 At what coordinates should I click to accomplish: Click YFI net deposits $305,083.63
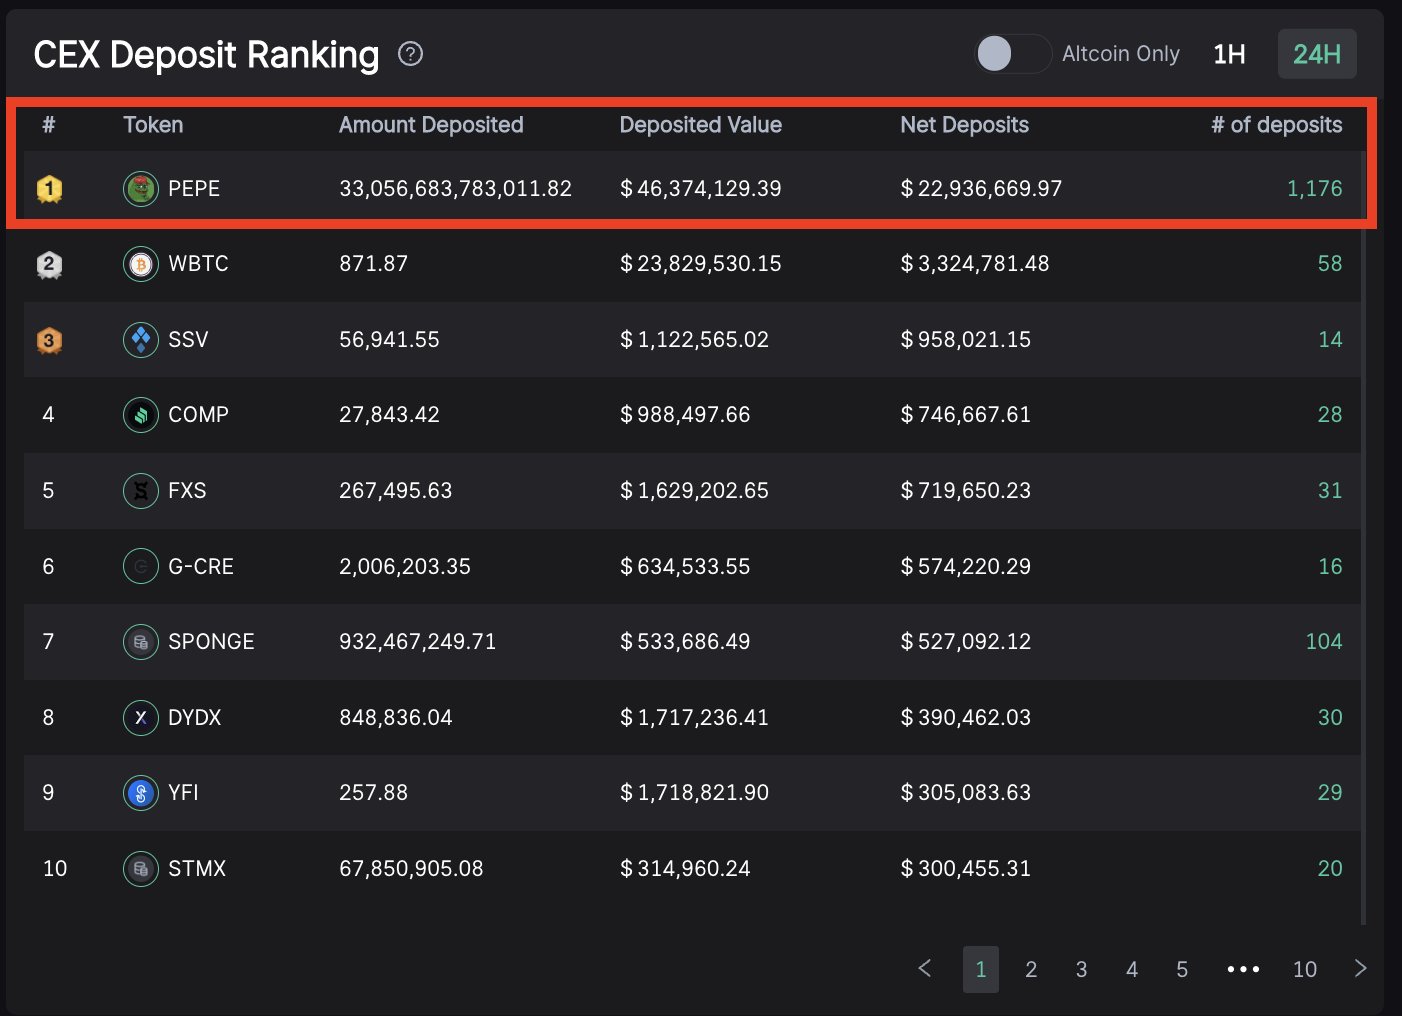[965, 793]
